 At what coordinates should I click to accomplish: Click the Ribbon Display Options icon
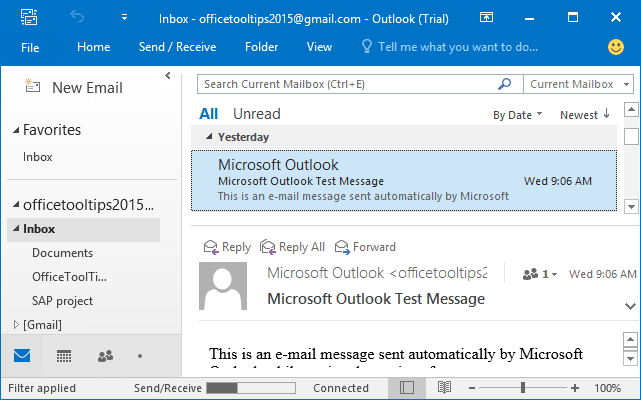[x=486, y=17]
